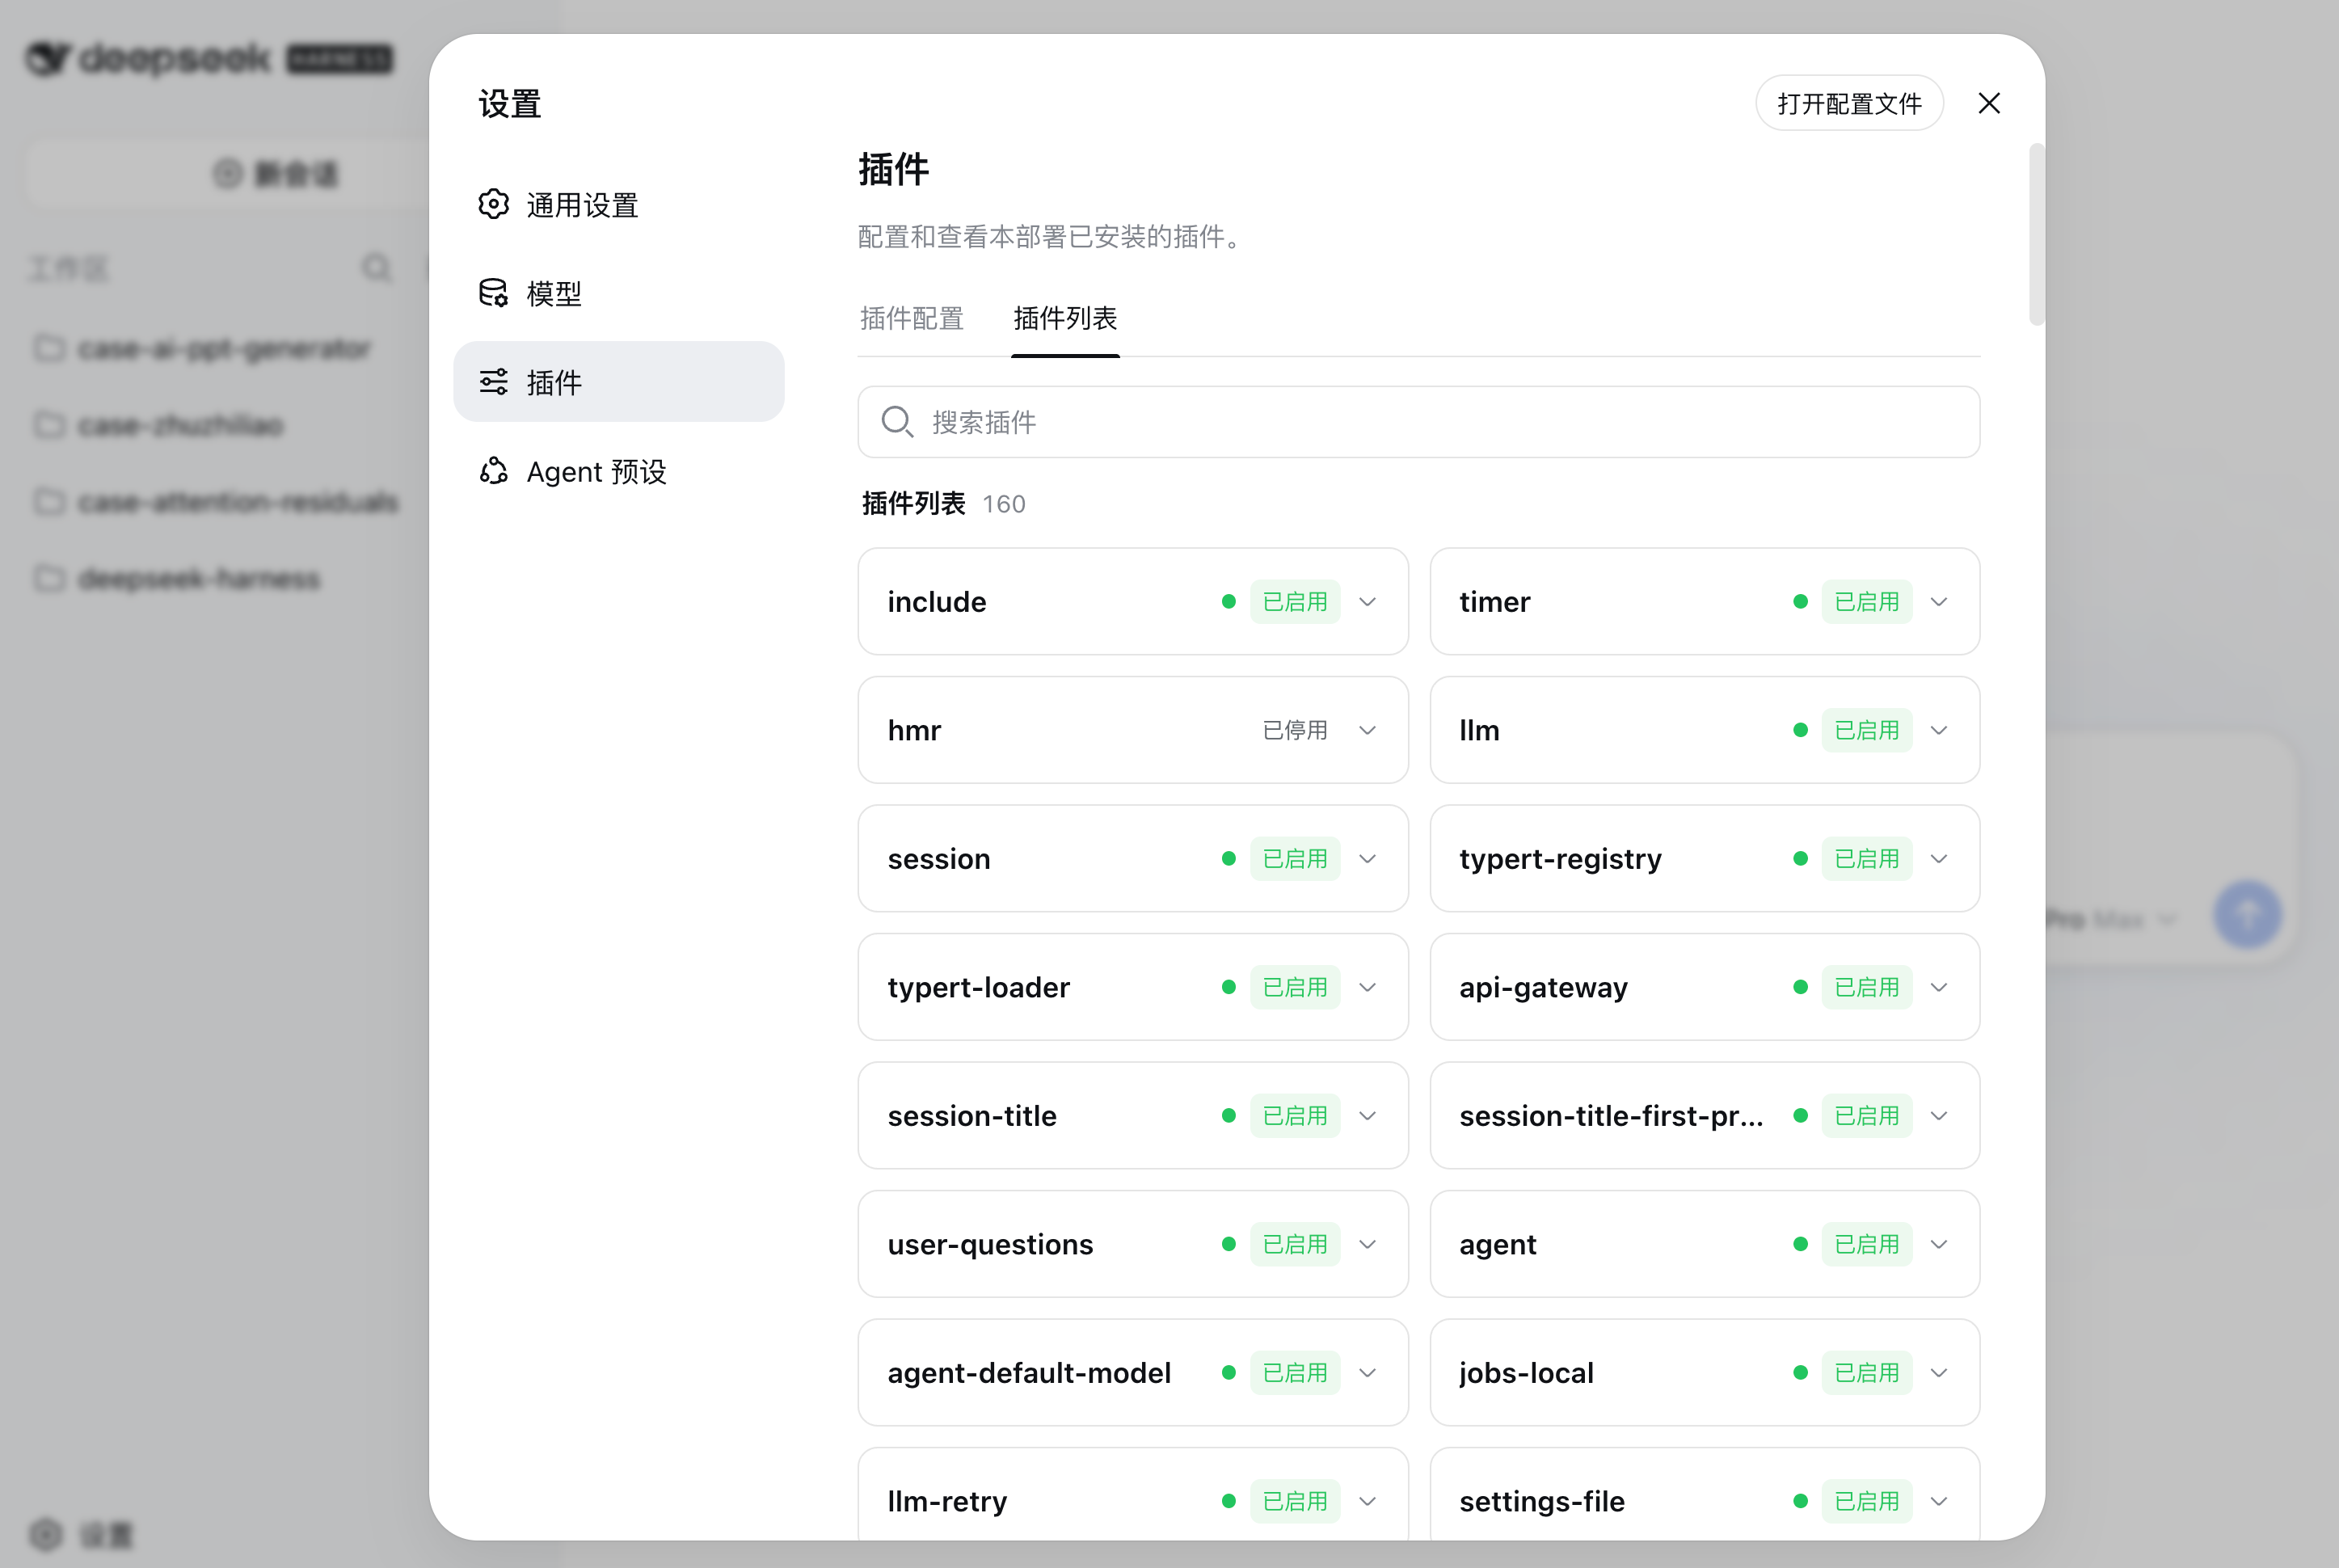Close the settings dialog

click(1989, 103)
